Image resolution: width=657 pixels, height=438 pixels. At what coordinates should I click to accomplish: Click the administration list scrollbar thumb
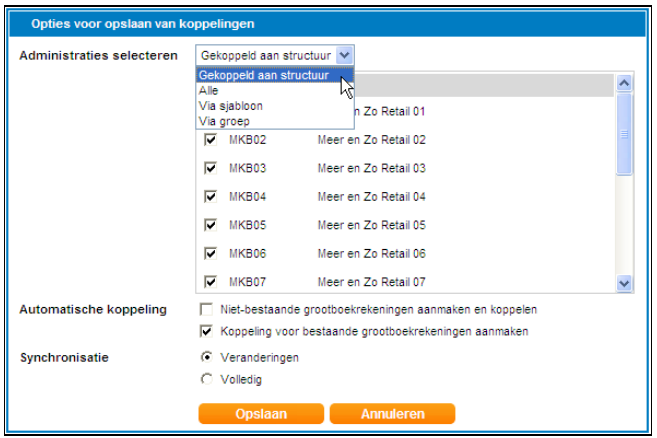(625, 135)
